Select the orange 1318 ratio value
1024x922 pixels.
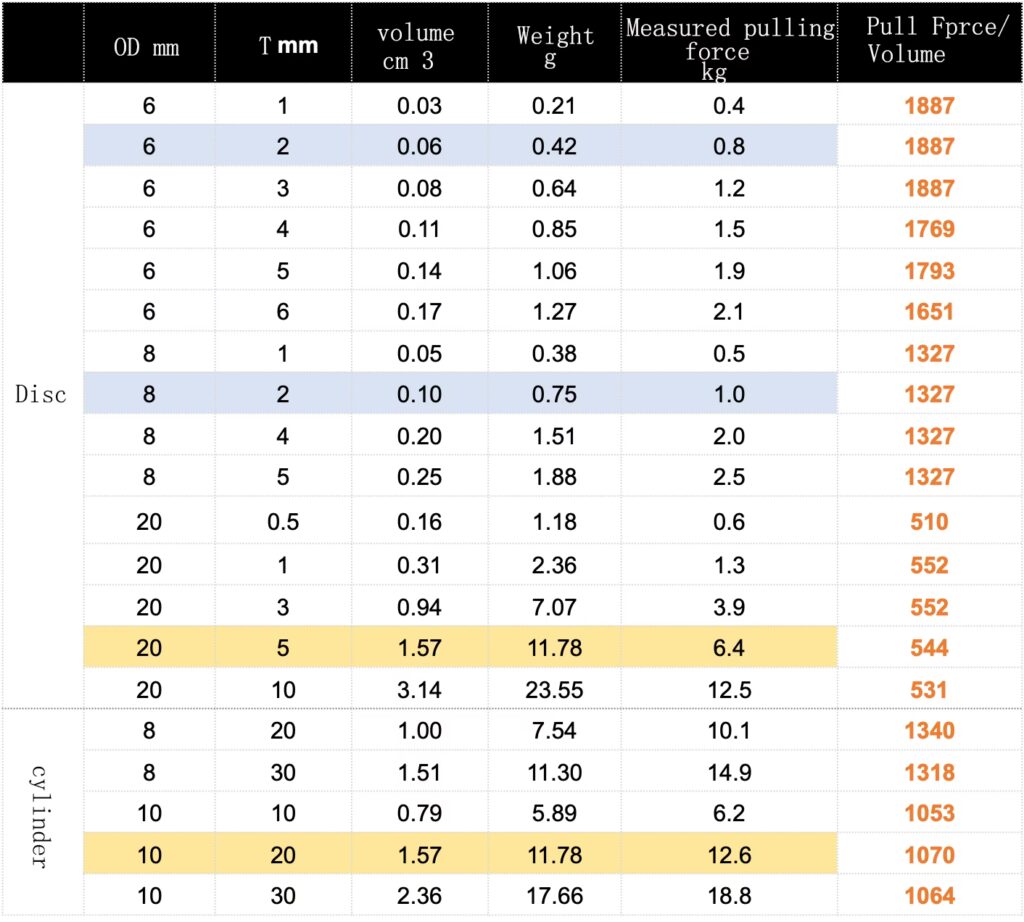coord(929,772)
